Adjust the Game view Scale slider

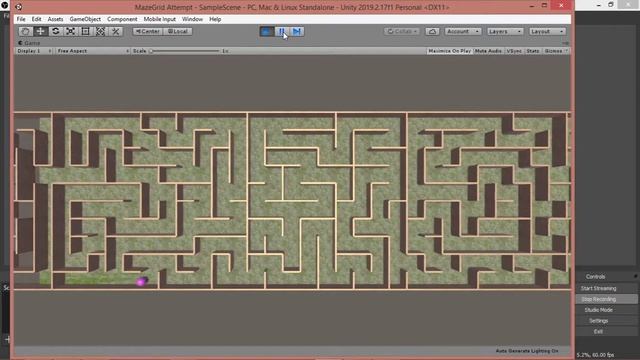click(185, 51)
